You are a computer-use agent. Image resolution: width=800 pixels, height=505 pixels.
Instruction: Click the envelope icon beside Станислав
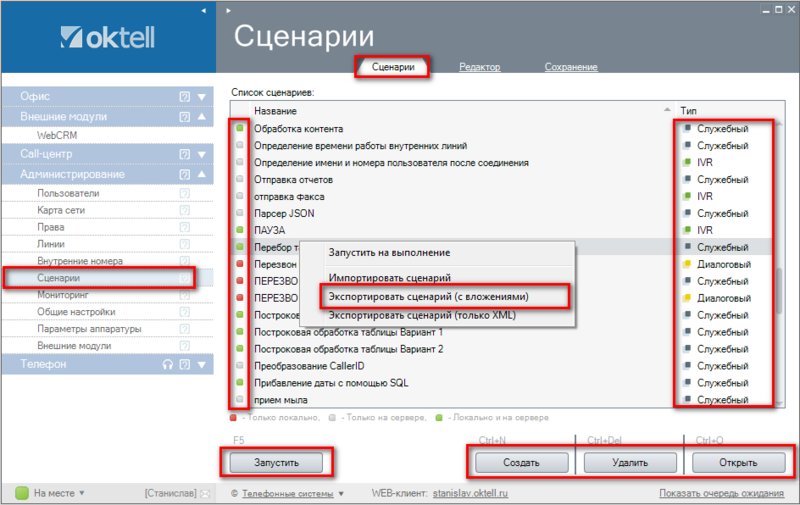[x=205, y=493]
